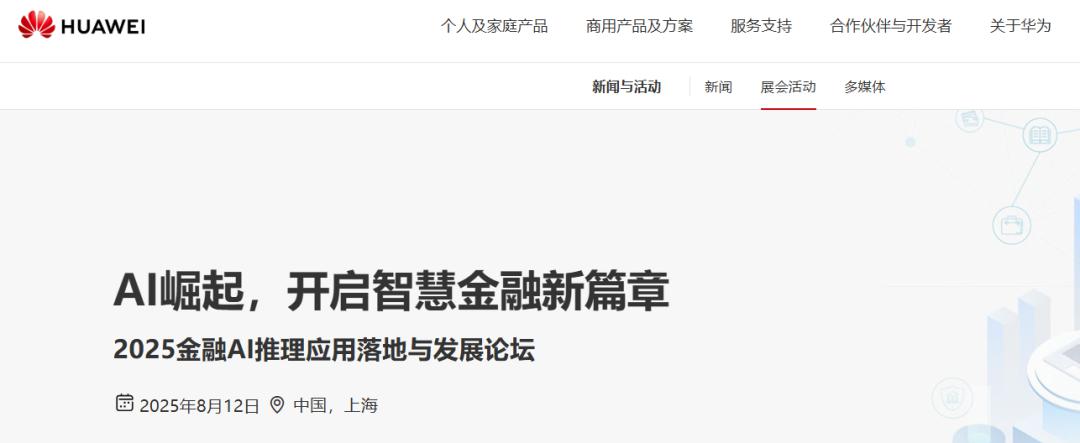Image resolution: width=1080 pixels, height=443 pixels.
Task: Click the calendar icon beside the date
Action: click(124, 403)
